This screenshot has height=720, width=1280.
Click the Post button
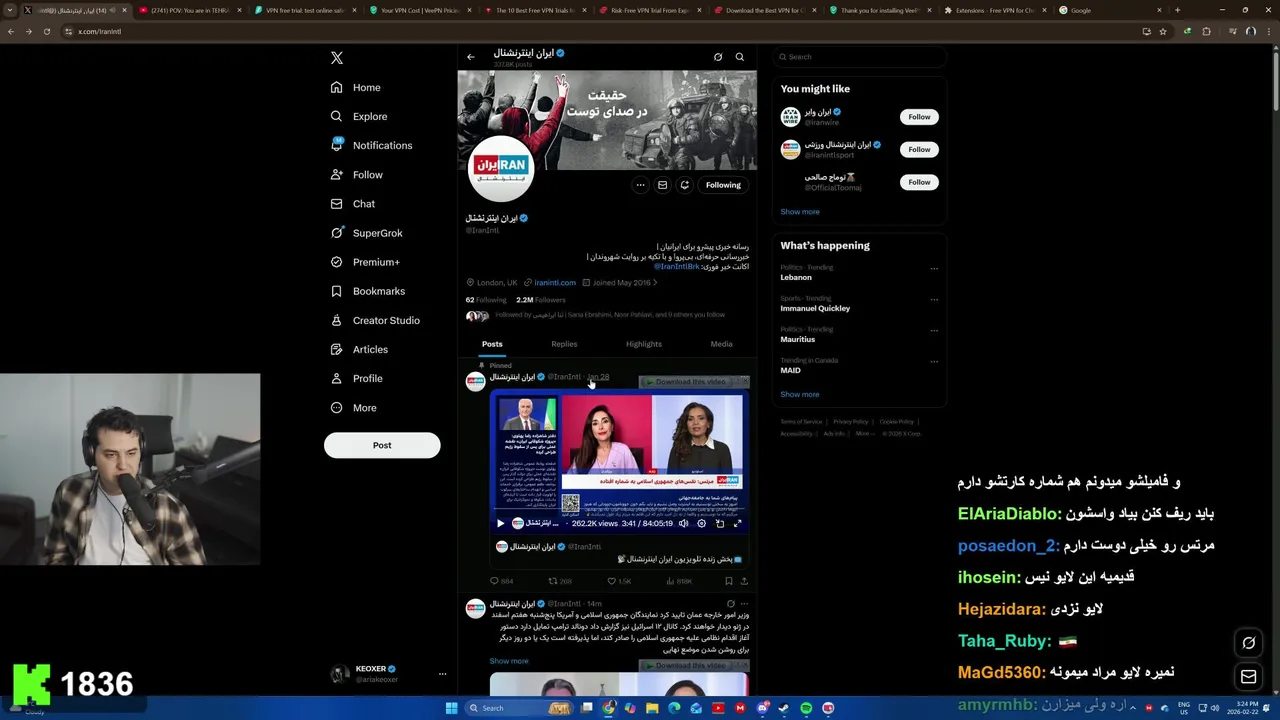382,445
